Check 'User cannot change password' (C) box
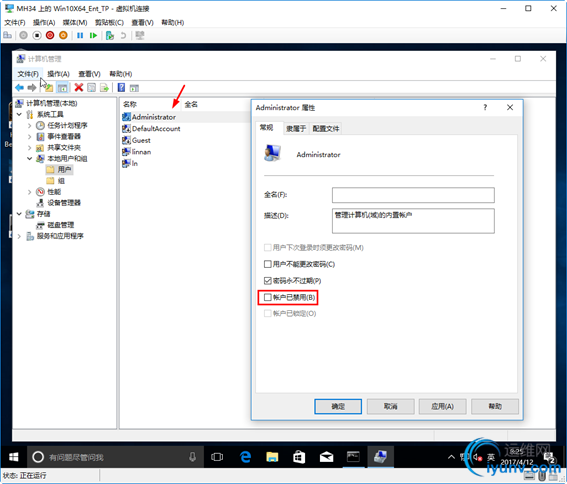Screen dimensions: 567x484 pos(268,264)
